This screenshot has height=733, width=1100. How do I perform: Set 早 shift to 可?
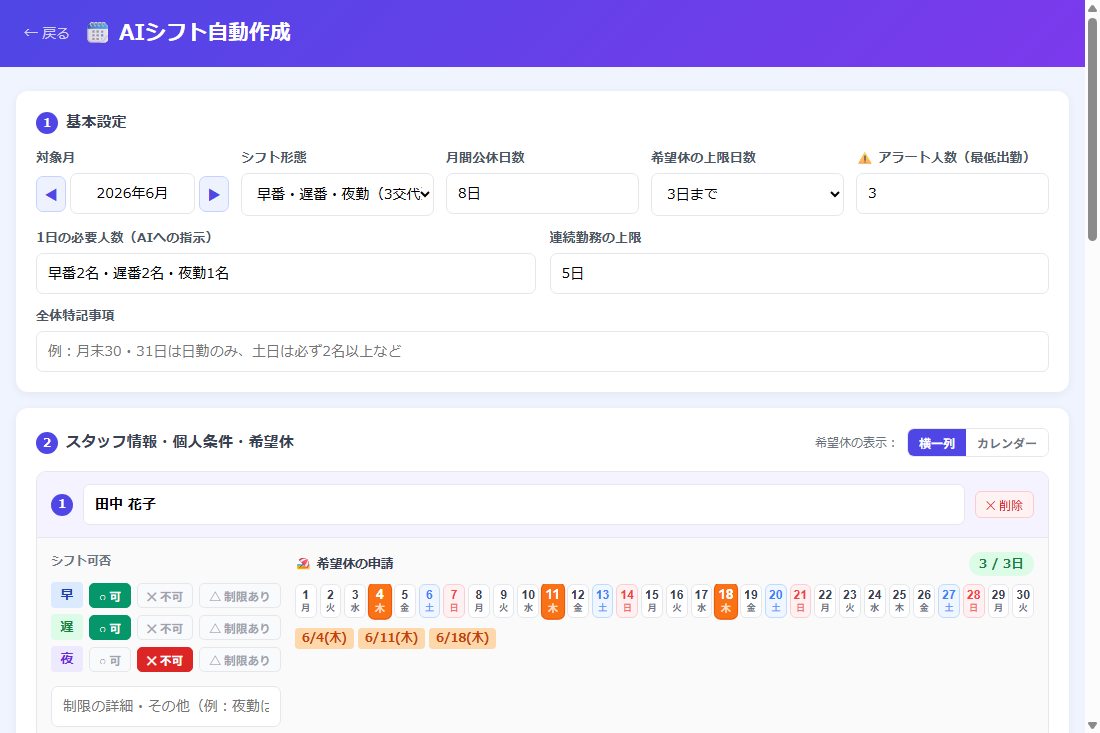109,596
